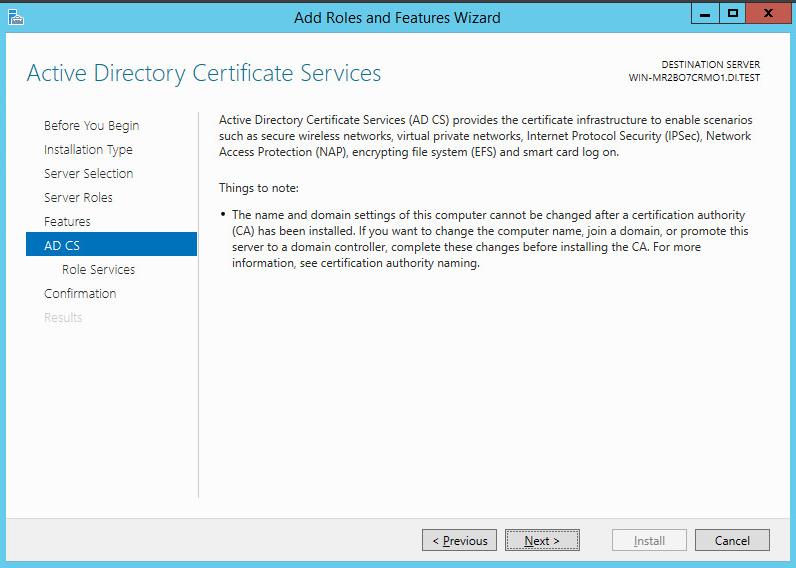The image size is (796, 568).
Task: Switch to the Features page
Action: [x=67, y=221]
